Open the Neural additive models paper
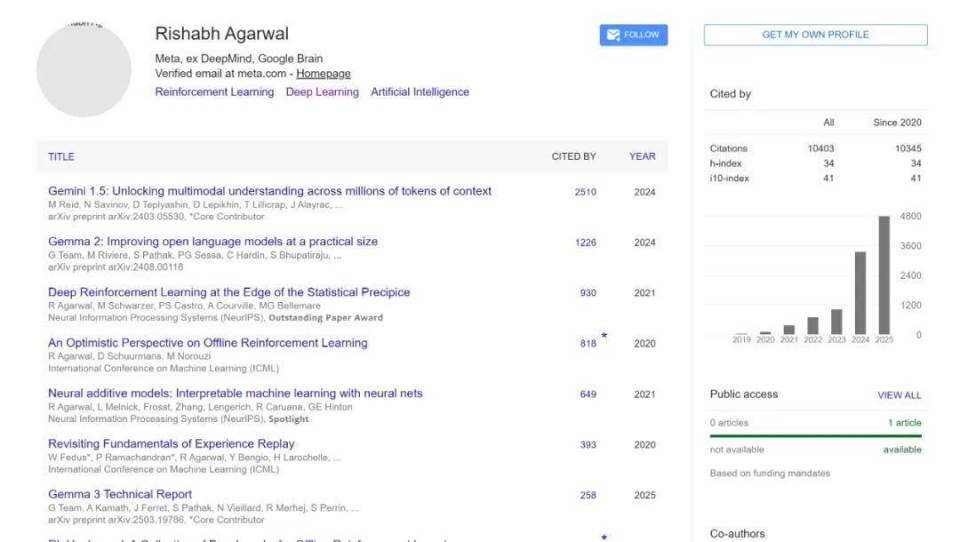 (235, 394)
